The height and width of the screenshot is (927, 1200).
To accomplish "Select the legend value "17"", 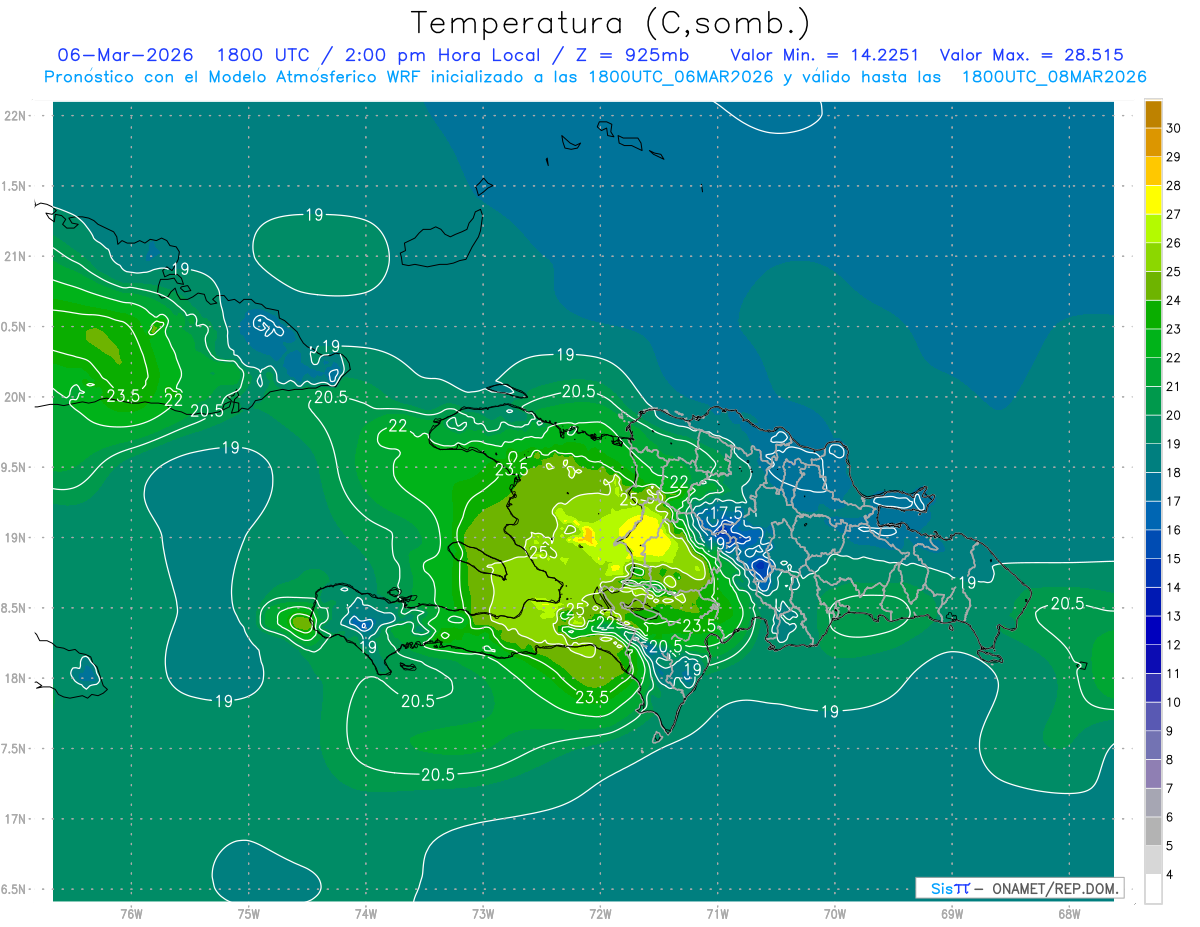I will pos(1175,501).
